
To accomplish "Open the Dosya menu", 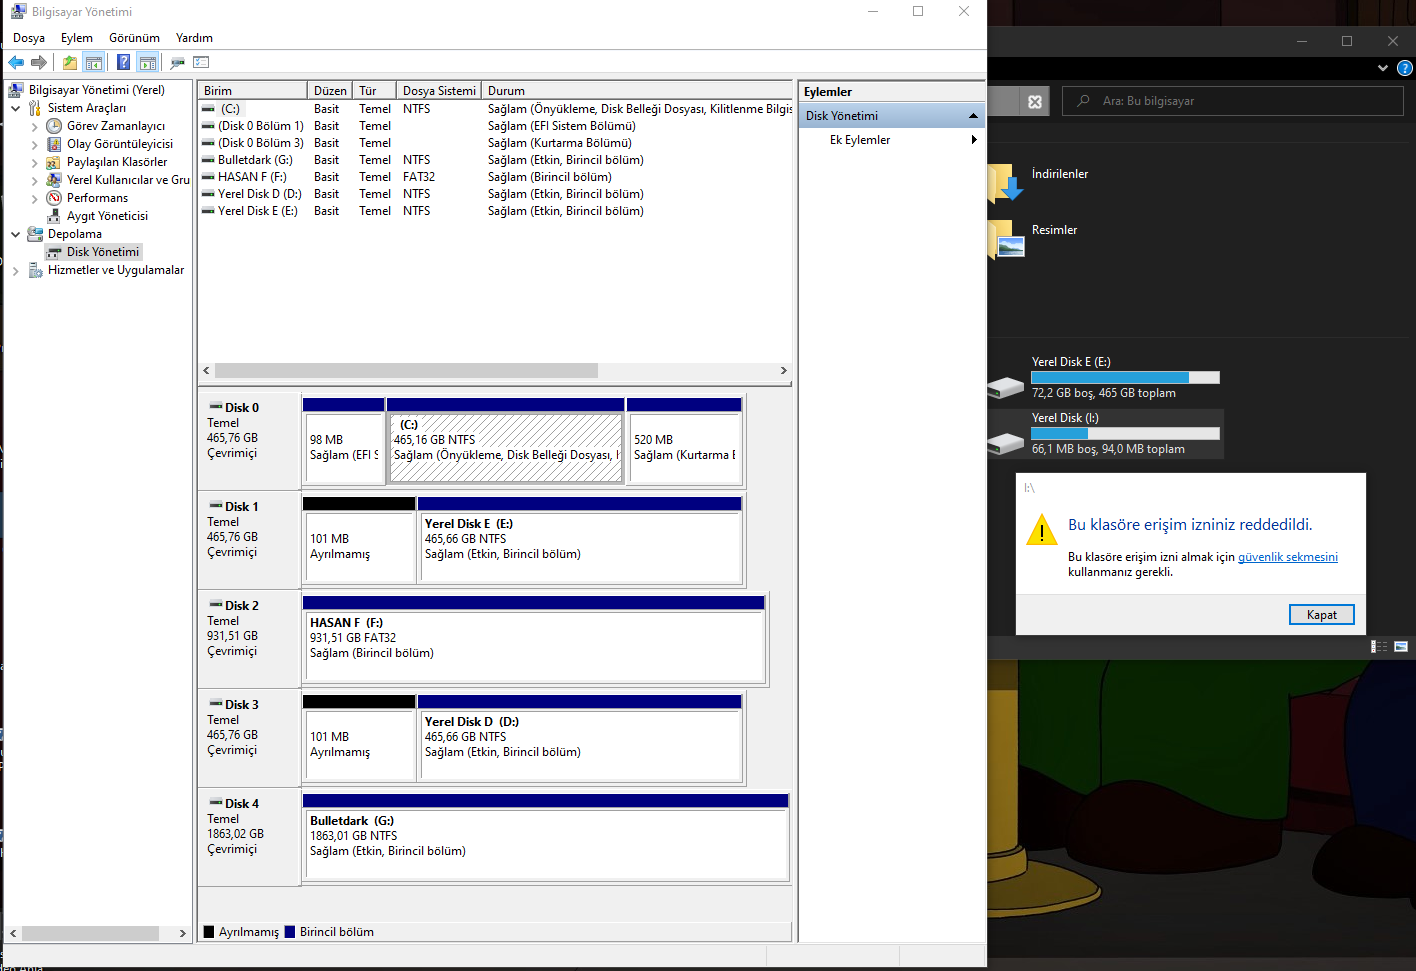I will pyautogui.click(x=29, y=38).
